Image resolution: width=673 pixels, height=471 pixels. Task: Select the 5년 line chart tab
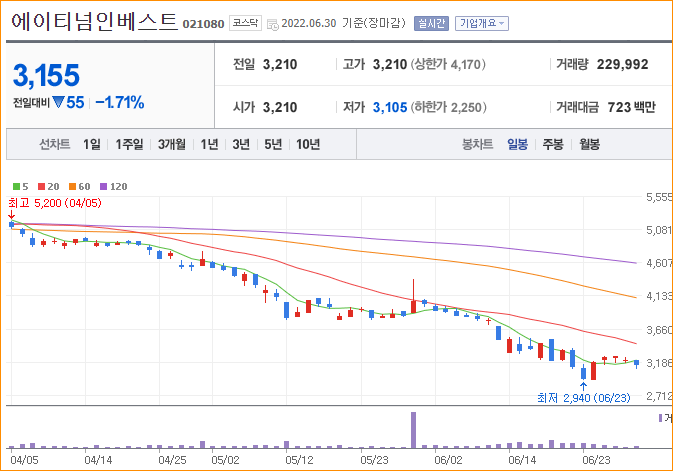pos(273,144)
